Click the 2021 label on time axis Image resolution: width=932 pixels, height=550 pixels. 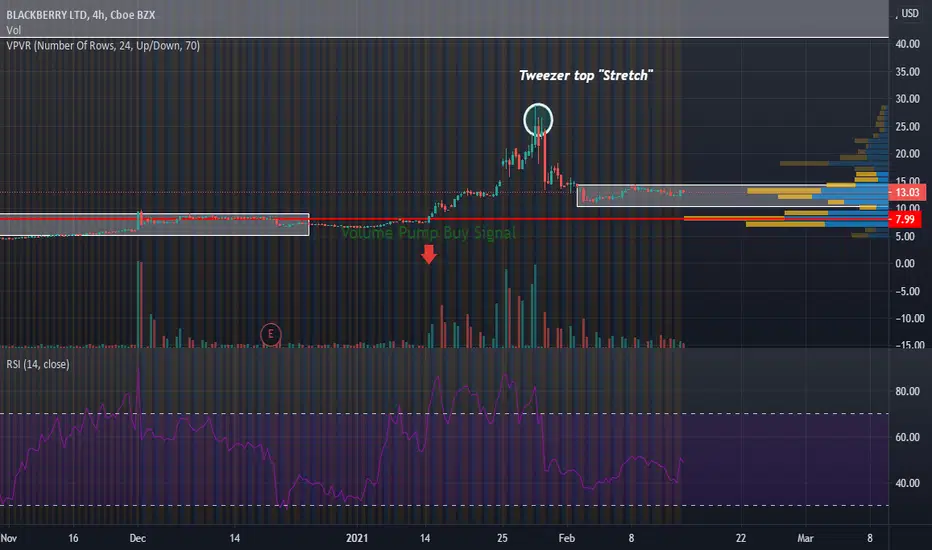[x=357, y=538]
